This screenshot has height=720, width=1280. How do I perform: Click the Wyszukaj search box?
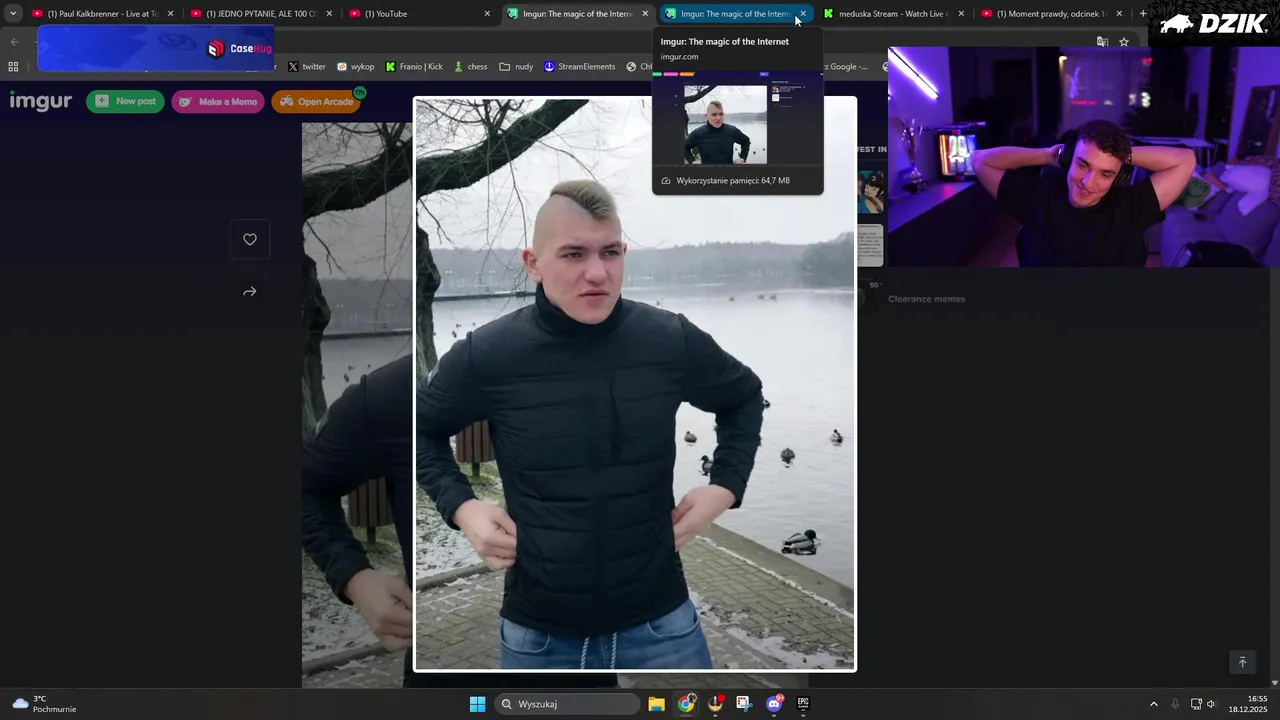[x=569, y=704]
